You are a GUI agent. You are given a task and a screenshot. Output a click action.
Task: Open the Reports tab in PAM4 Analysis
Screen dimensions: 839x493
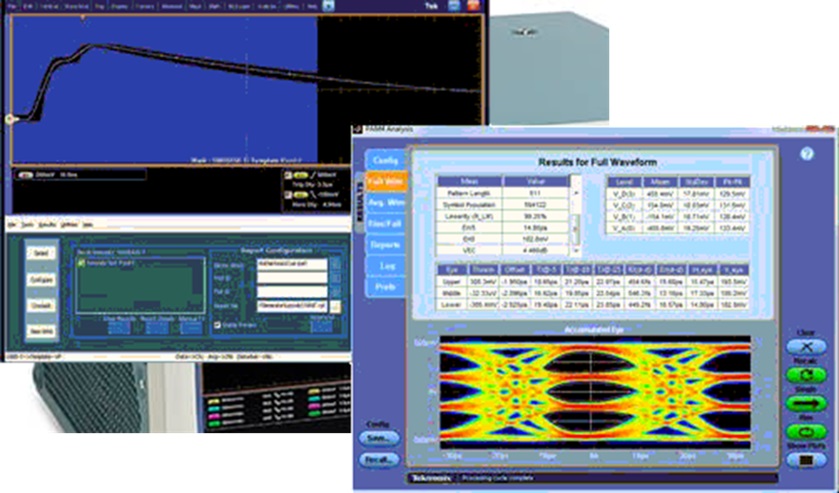click(x=385, y=244)
